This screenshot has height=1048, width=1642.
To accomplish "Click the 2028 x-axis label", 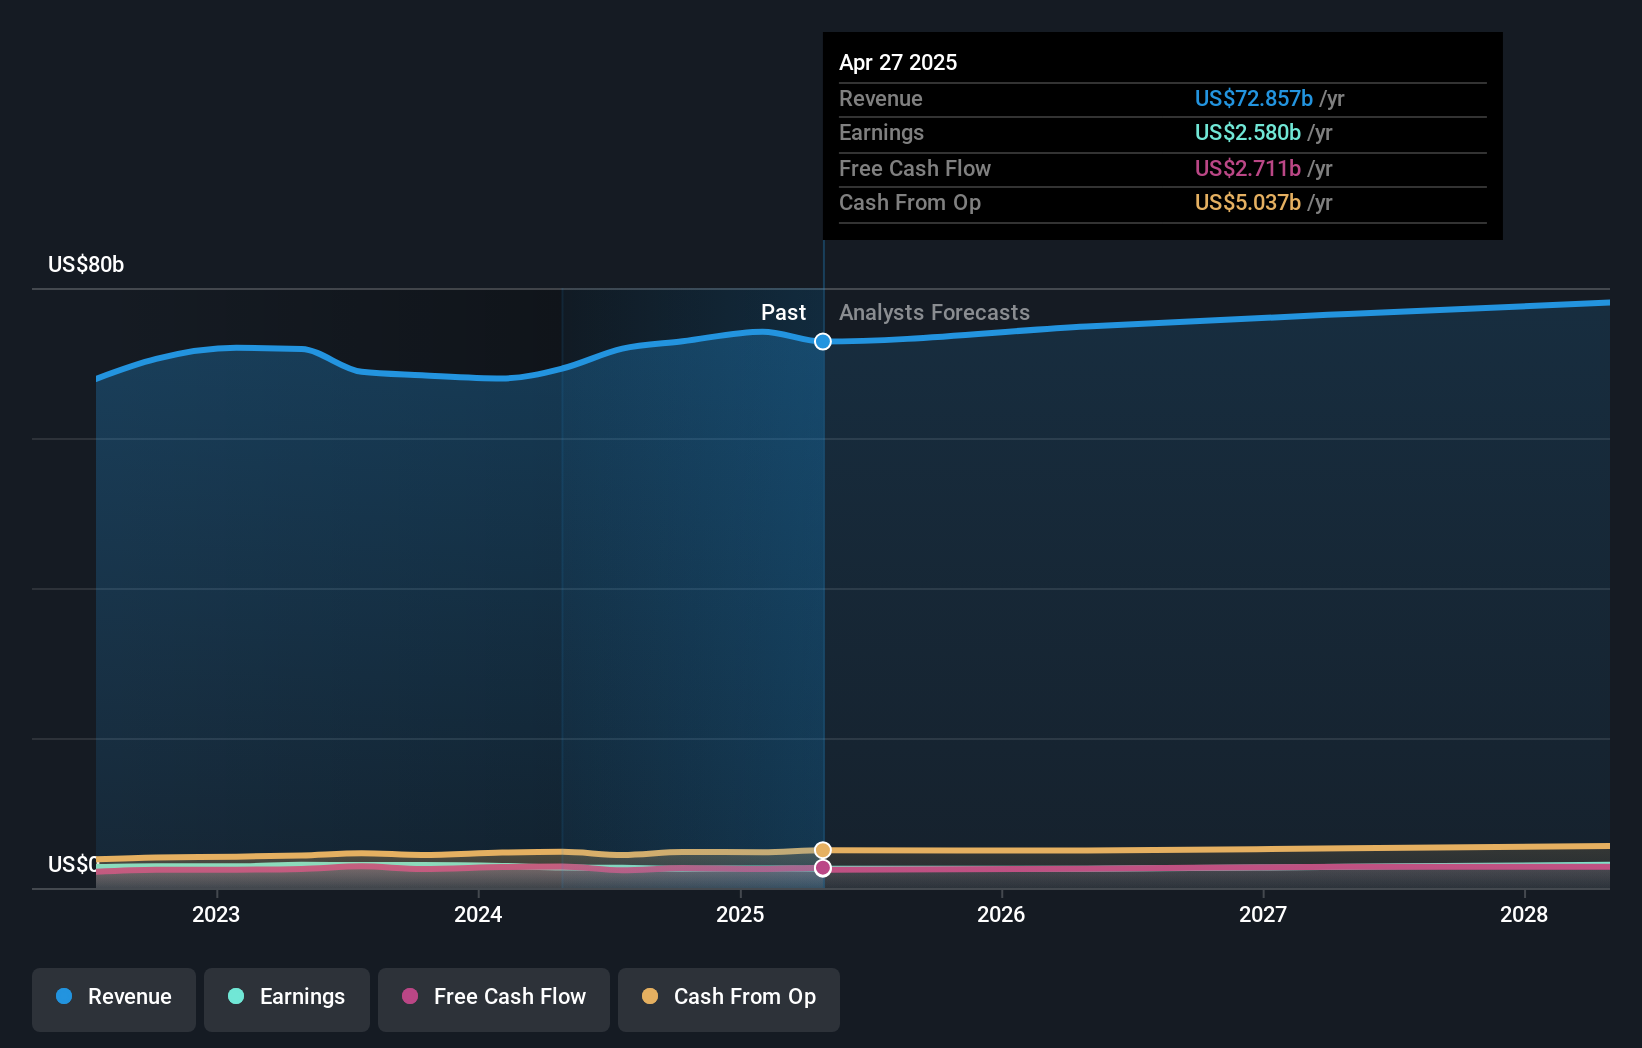I will pos(1524,914).
